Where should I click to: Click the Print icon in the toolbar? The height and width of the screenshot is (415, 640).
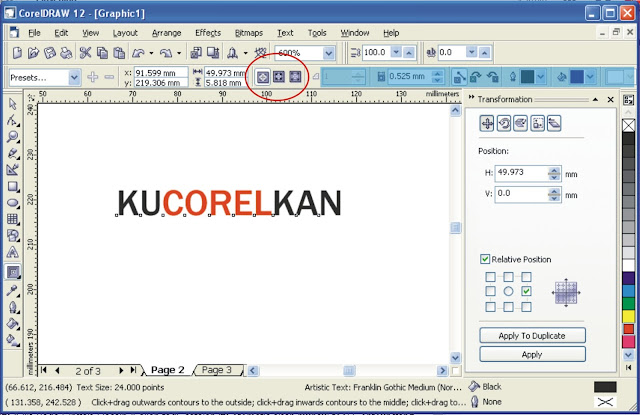point(66,53)
